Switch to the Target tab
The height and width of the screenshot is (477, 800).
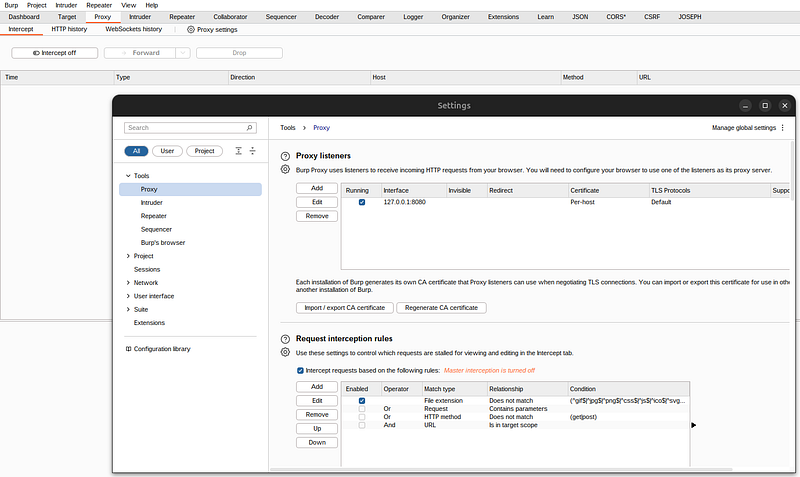tap(67, 17)
